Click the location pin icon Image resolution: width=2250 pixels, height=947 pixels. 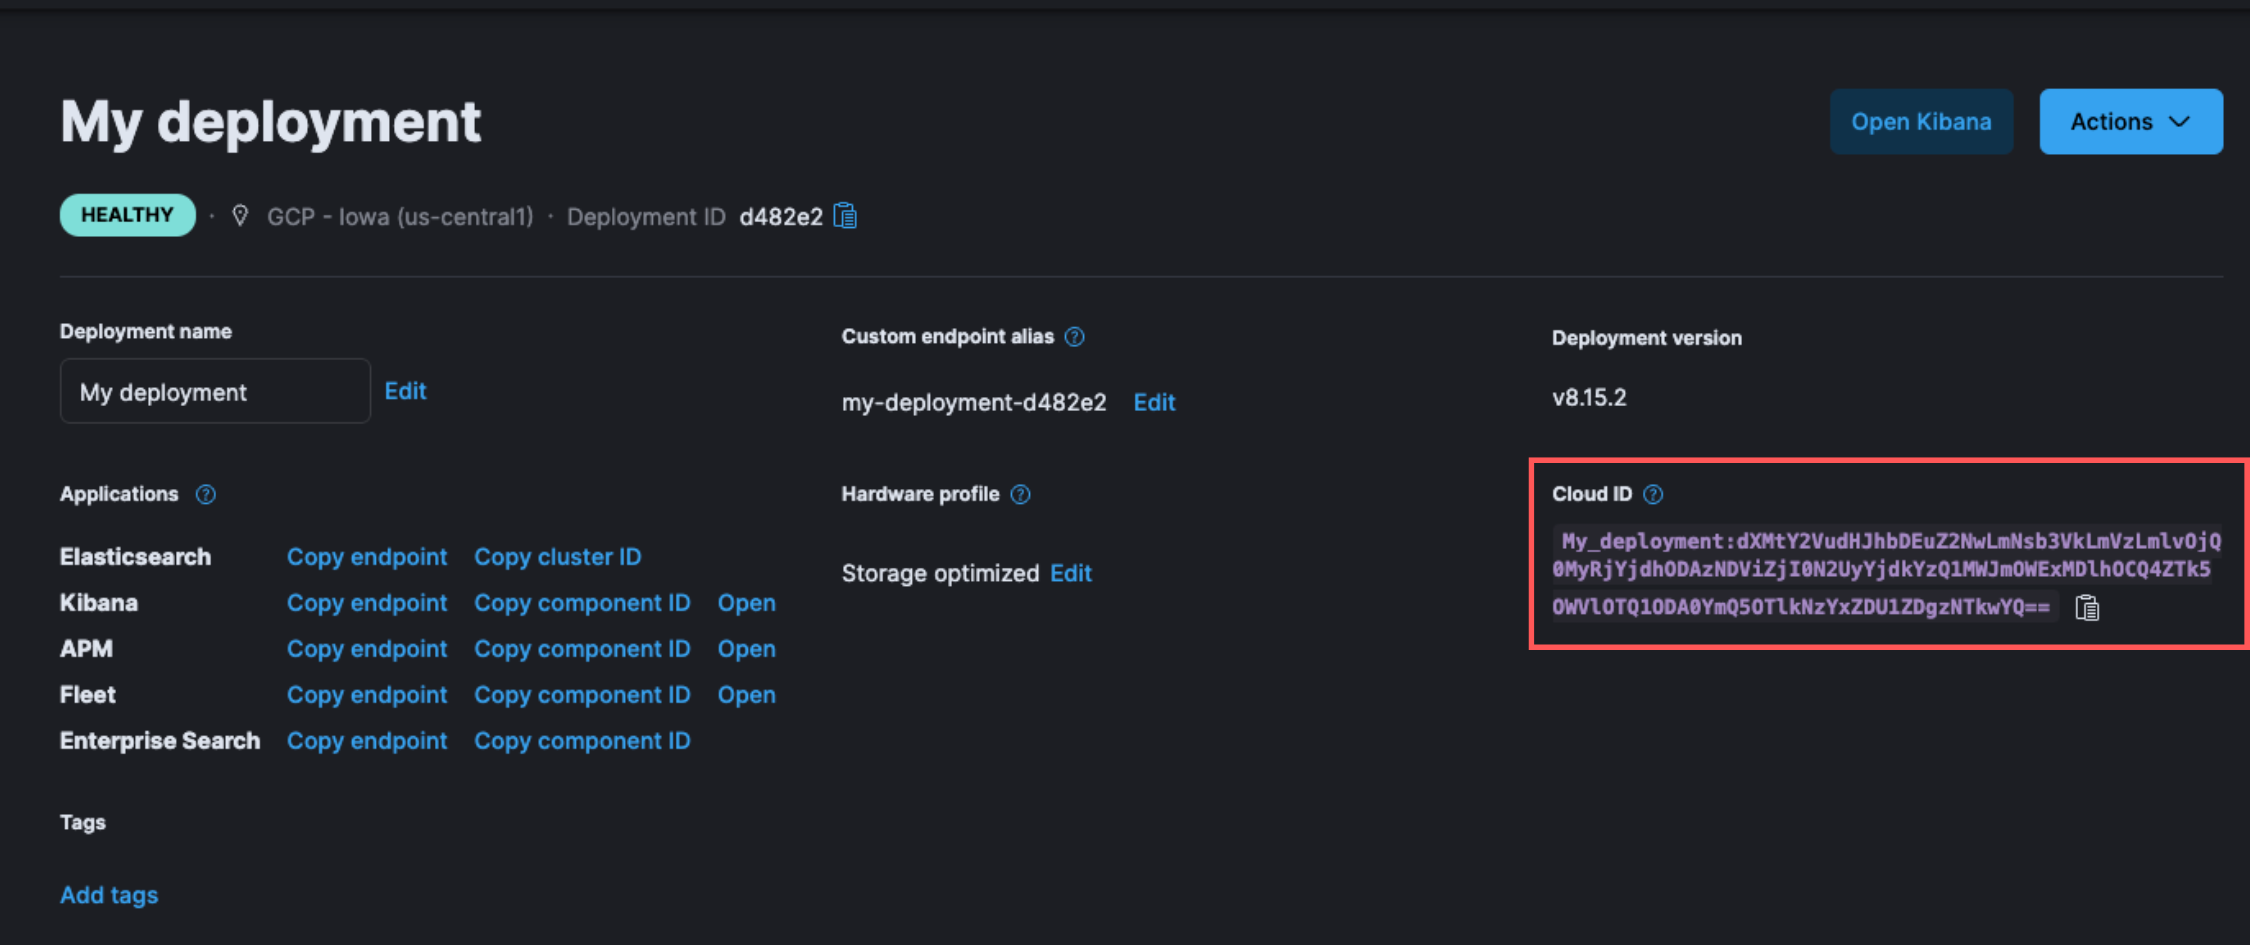tap(240, 216)
